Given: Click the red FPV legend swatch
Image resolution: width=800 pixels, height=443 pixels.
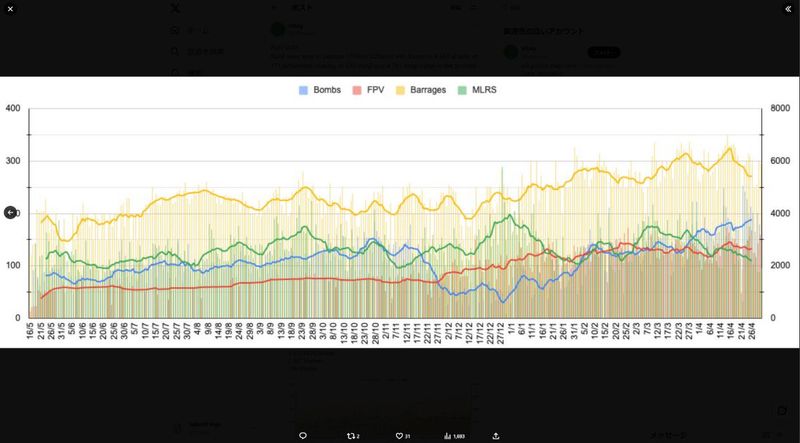Looking at the screenshot, I should point(360,90).
